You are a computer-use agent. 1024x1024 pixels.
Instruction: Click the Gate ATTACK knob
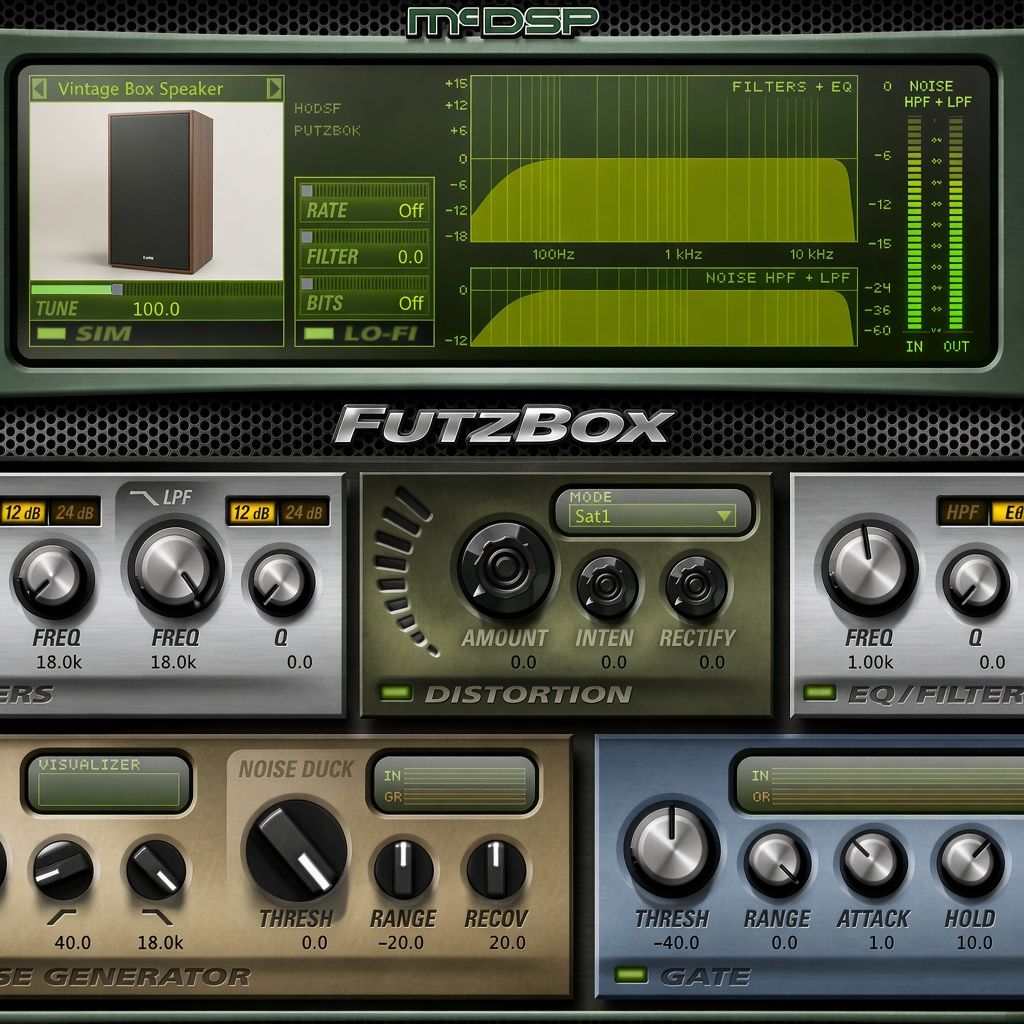point(873,863)
